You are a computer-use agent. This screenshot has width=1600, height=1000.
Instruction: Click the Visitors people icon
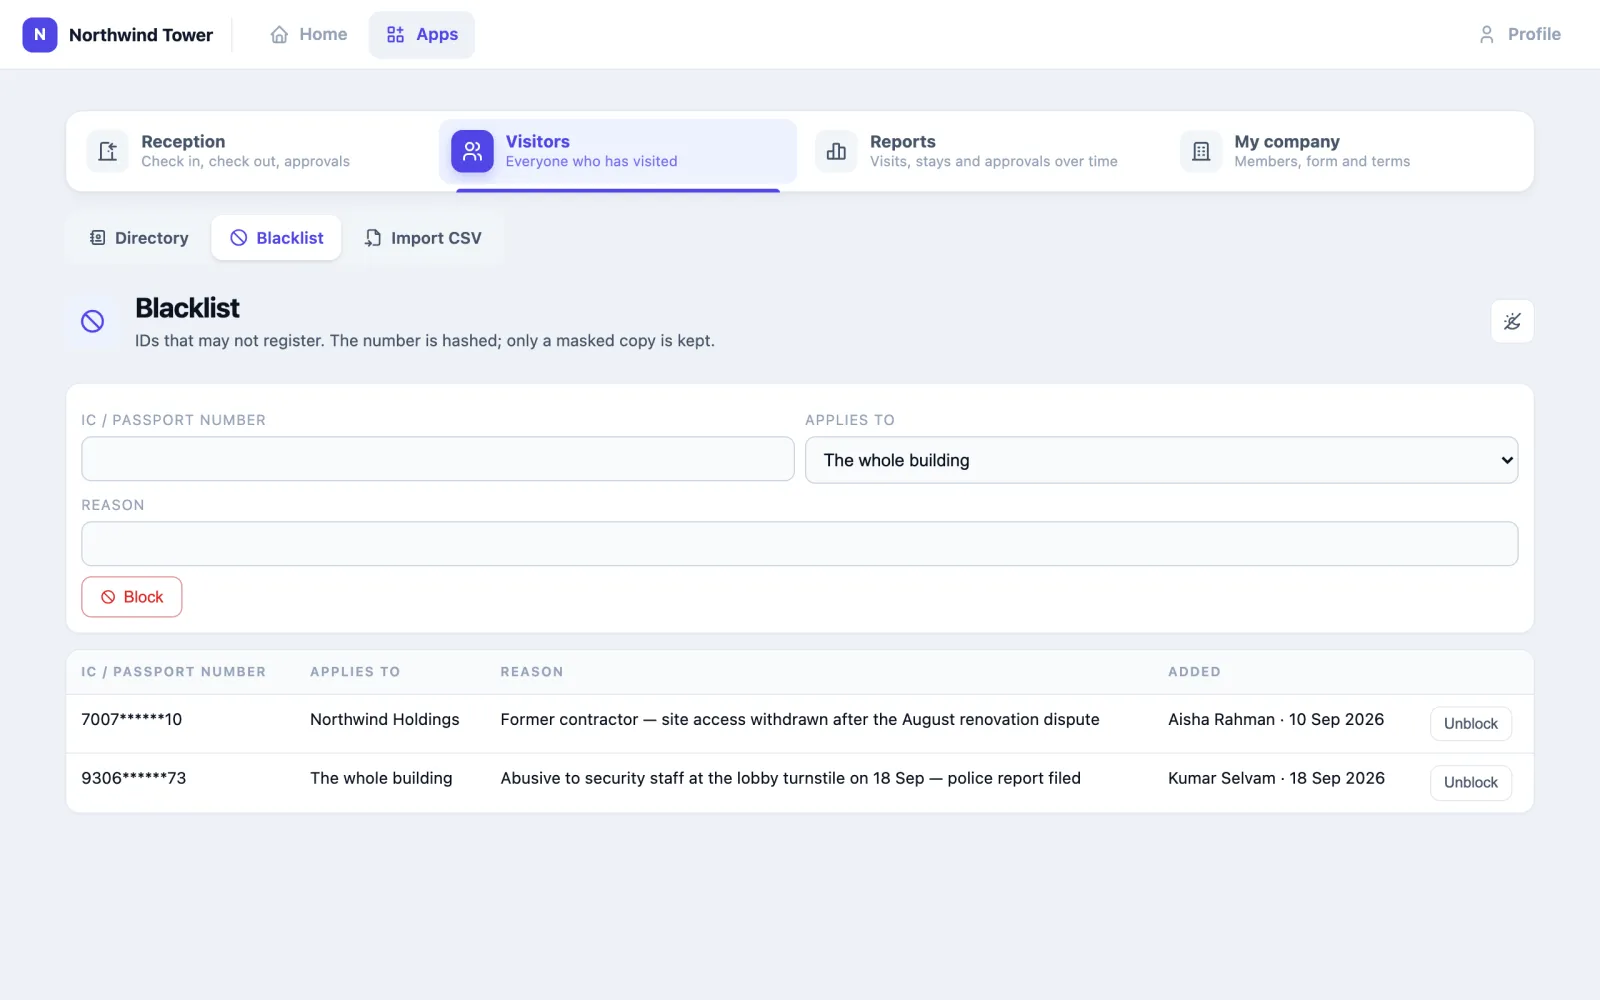[x=472, y=151]
